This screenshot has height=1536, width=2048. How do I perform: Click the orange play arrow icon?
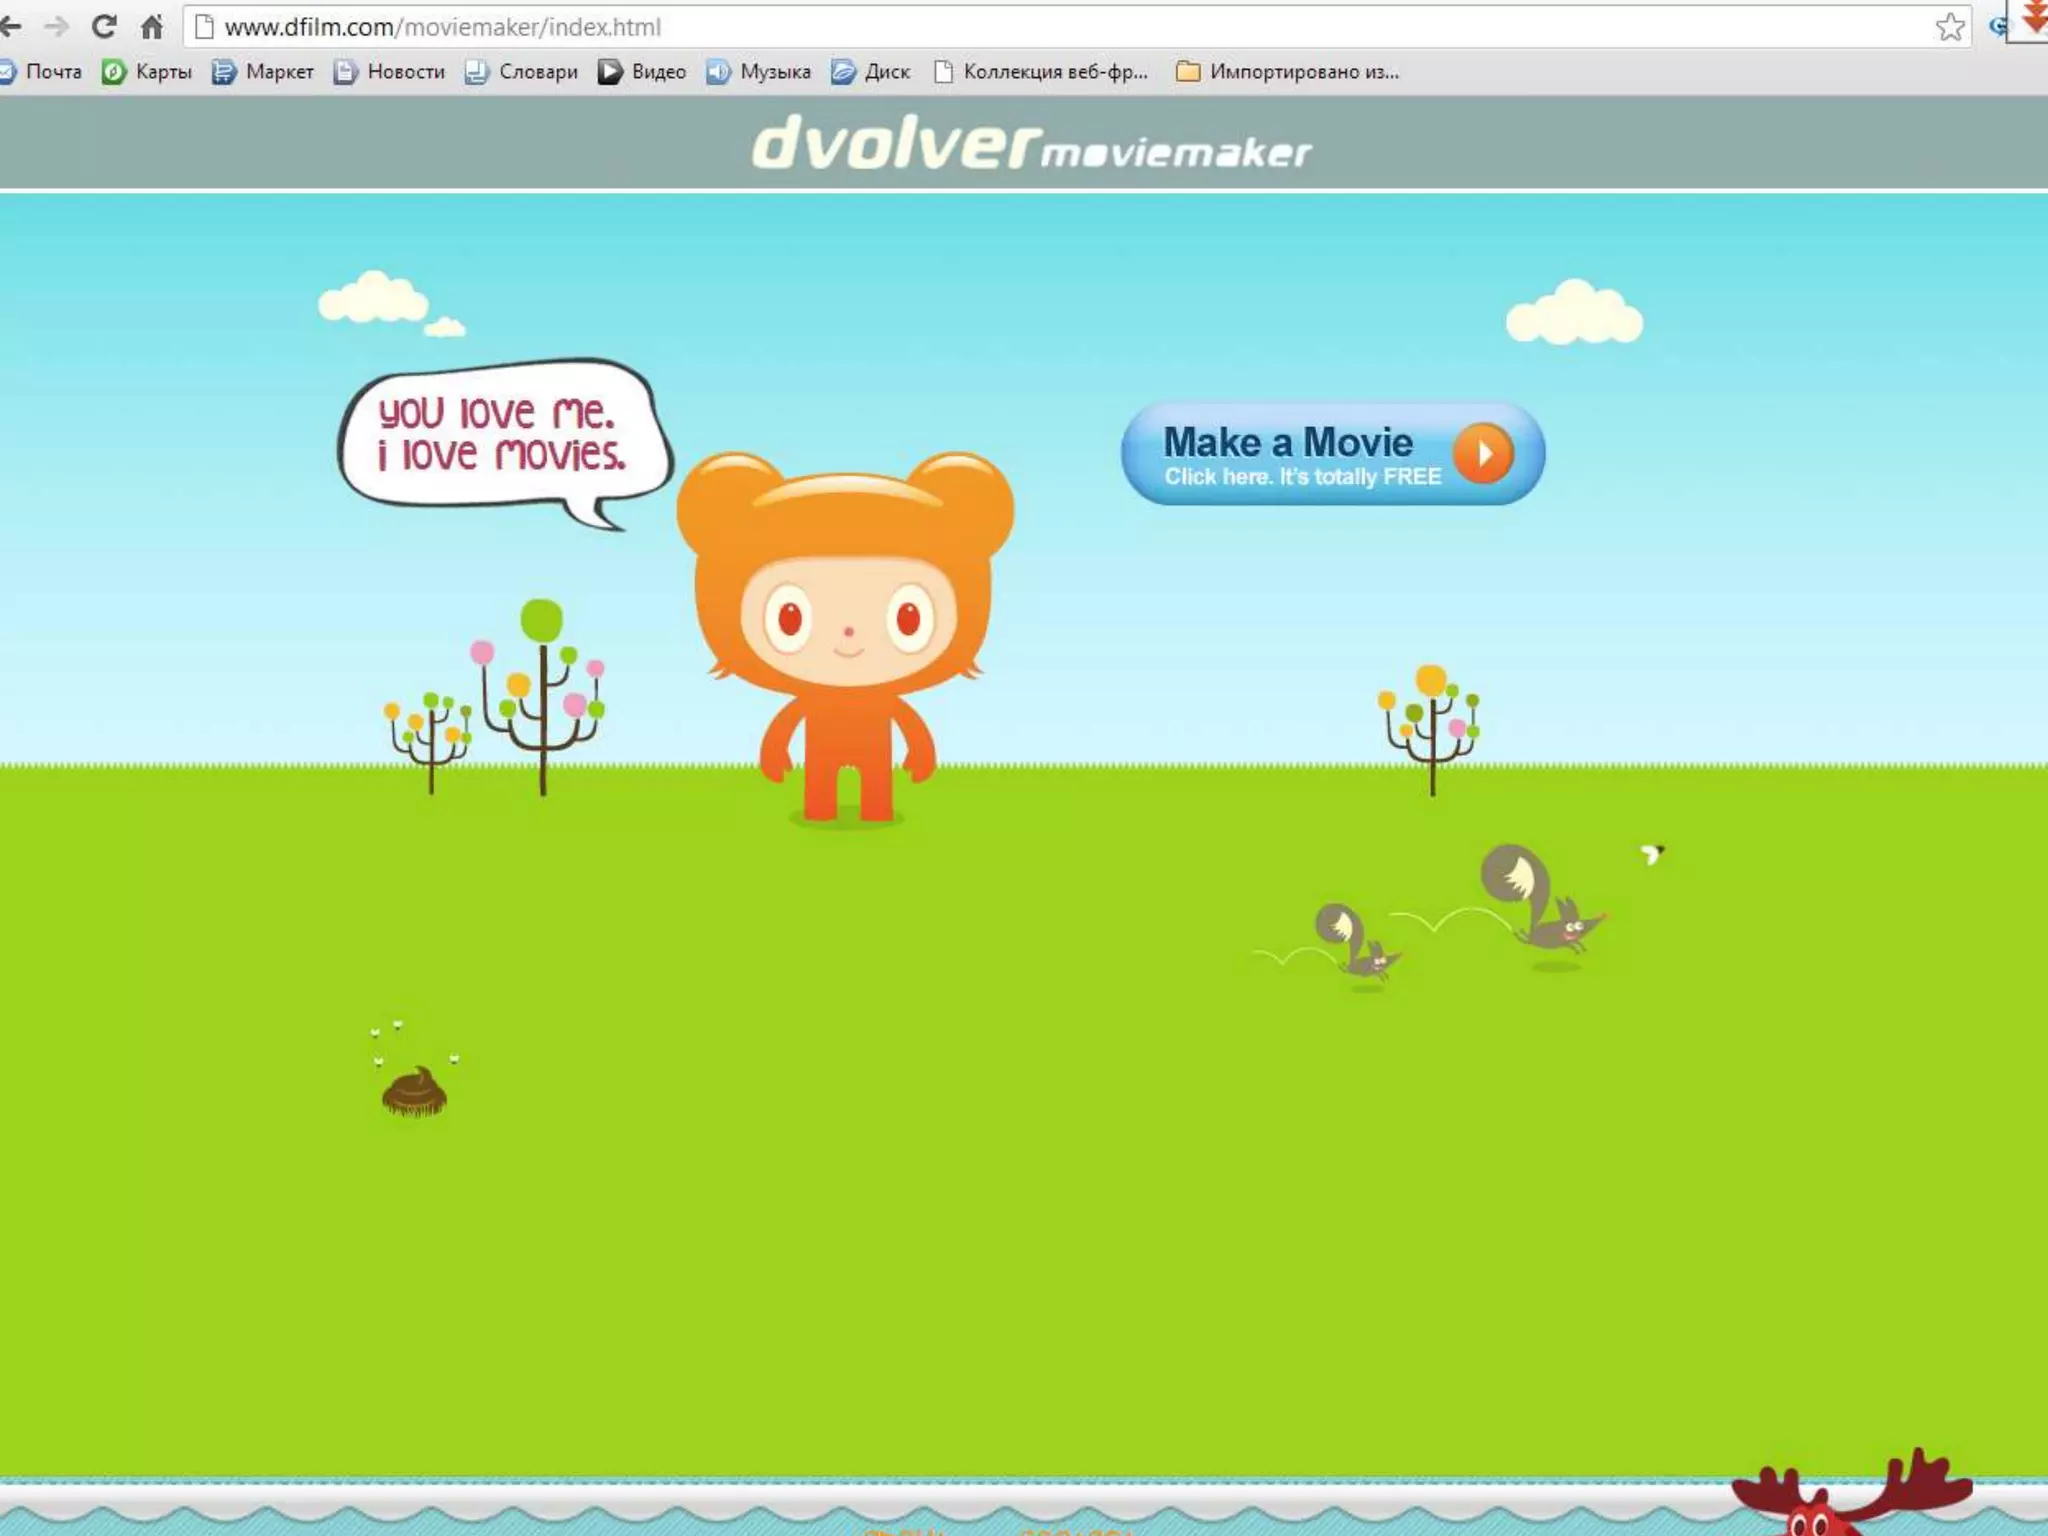pyautogui.click(x=1483, y=453)
